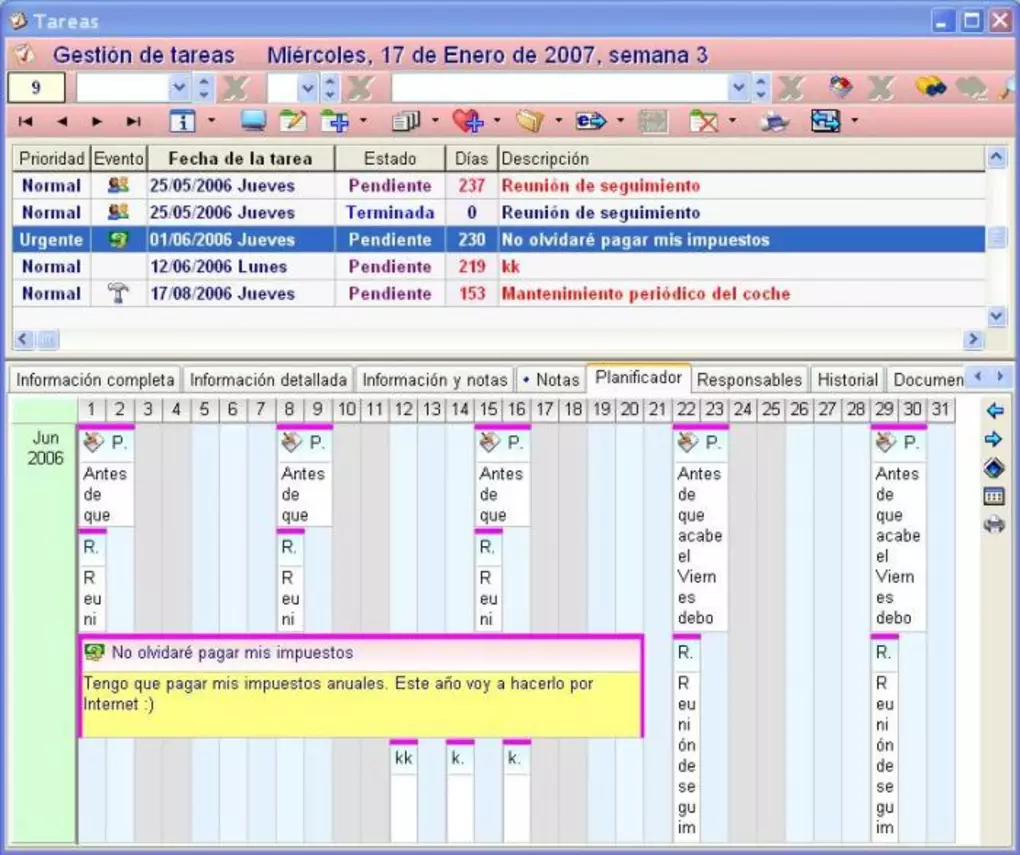This screenshot has height=855, width=1020.
Task: Open the wide filter combo box dropdown
Action: [x=739, y=88]
